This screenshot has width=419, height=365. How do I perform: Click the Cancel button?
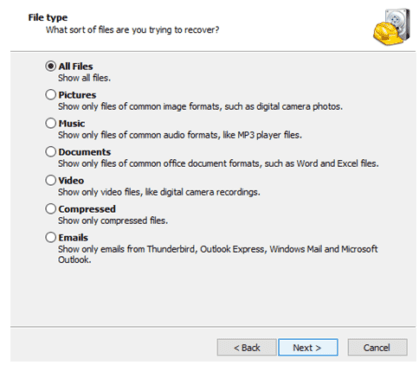pos(377,348)
